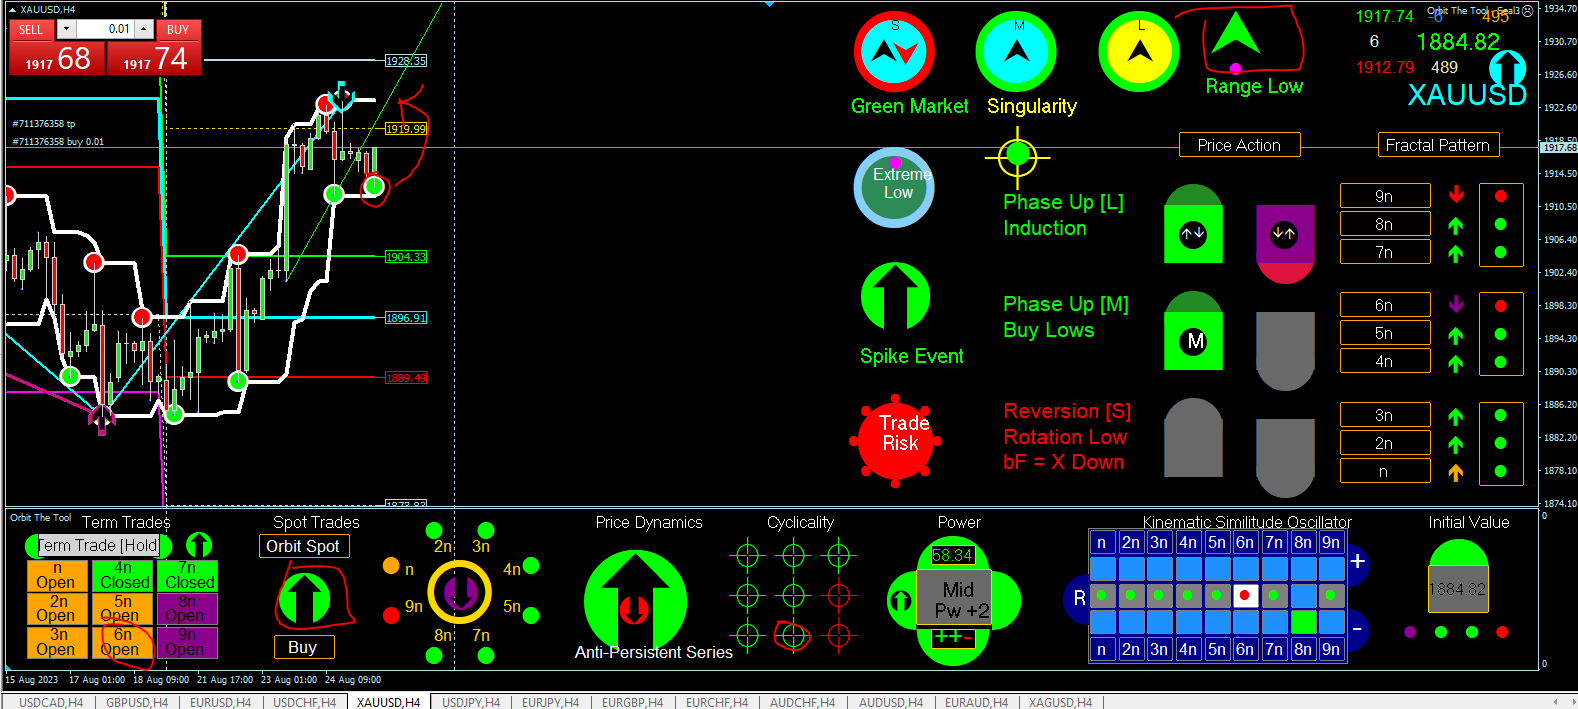The height and width of the screenshot is (709, 1578).
Task: Click the Extreme Low circle indicator
Action: point(894,187)
